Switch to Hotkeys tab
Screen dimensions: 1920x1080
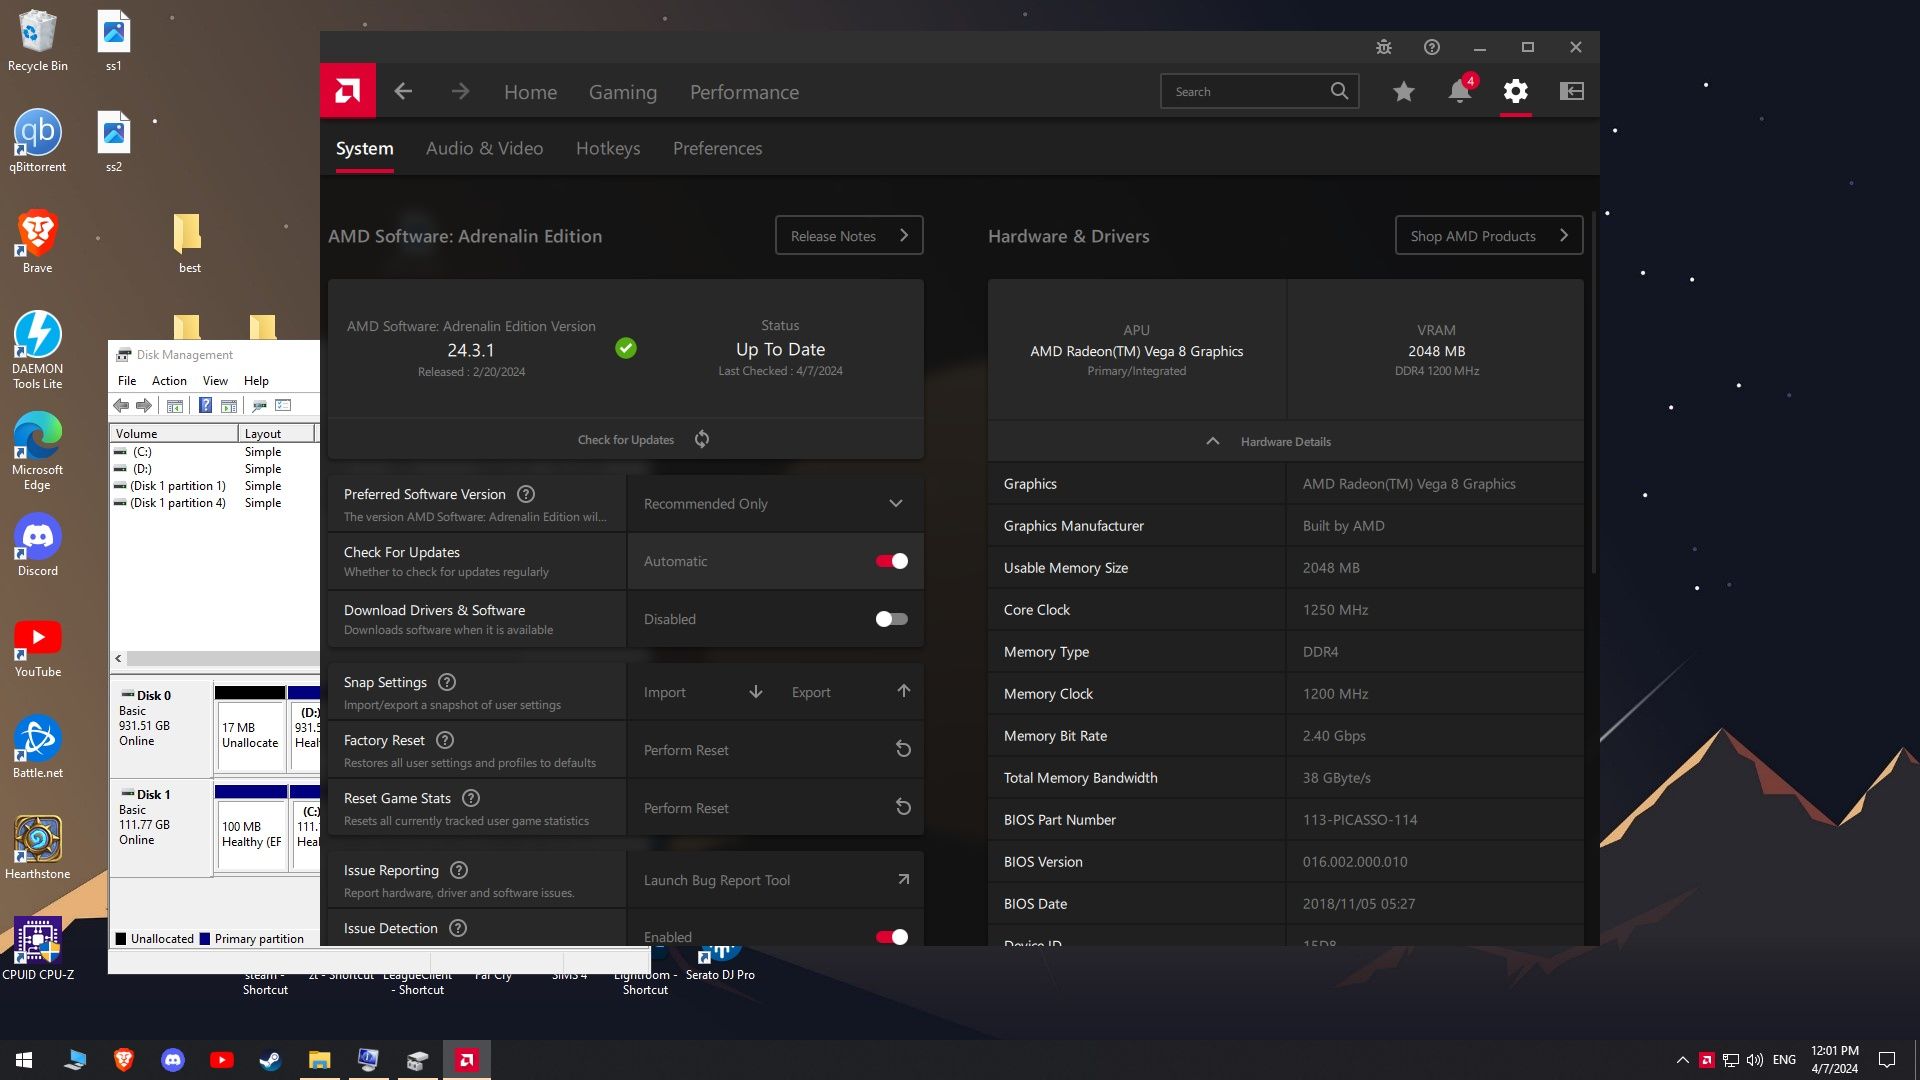tap(608, 148)
